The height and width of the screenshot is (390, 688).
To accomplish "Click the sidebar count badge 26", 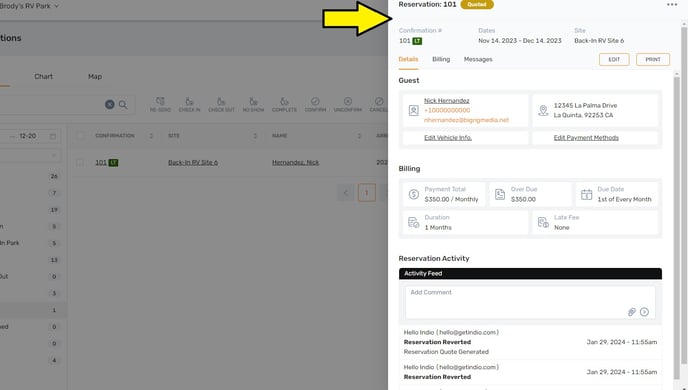I will 54,176.
